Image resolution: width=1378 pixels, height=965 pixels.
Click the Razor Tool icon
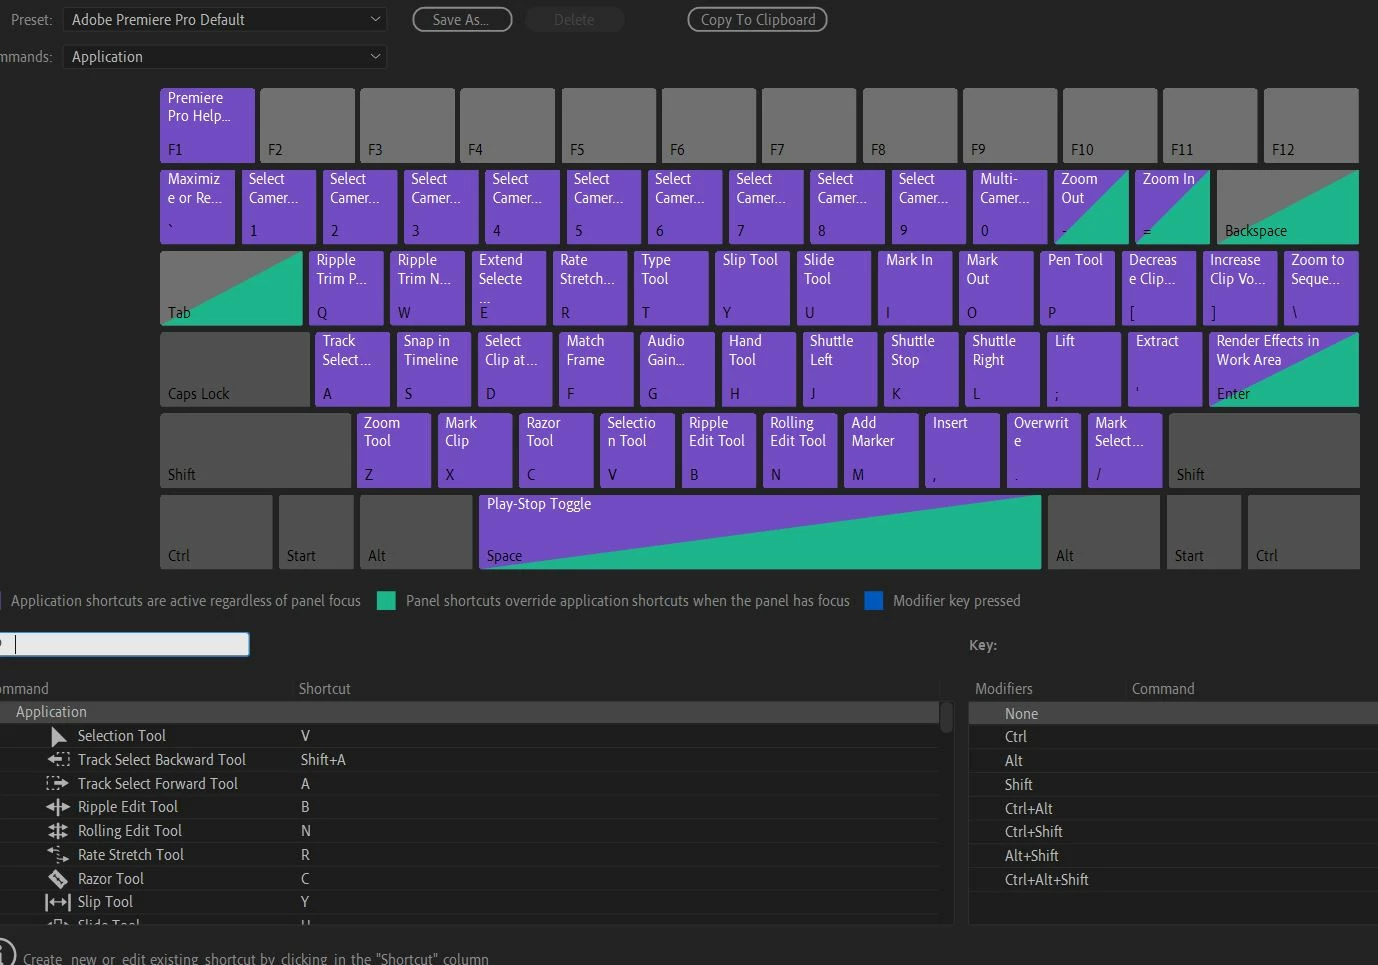click(58, 879)
